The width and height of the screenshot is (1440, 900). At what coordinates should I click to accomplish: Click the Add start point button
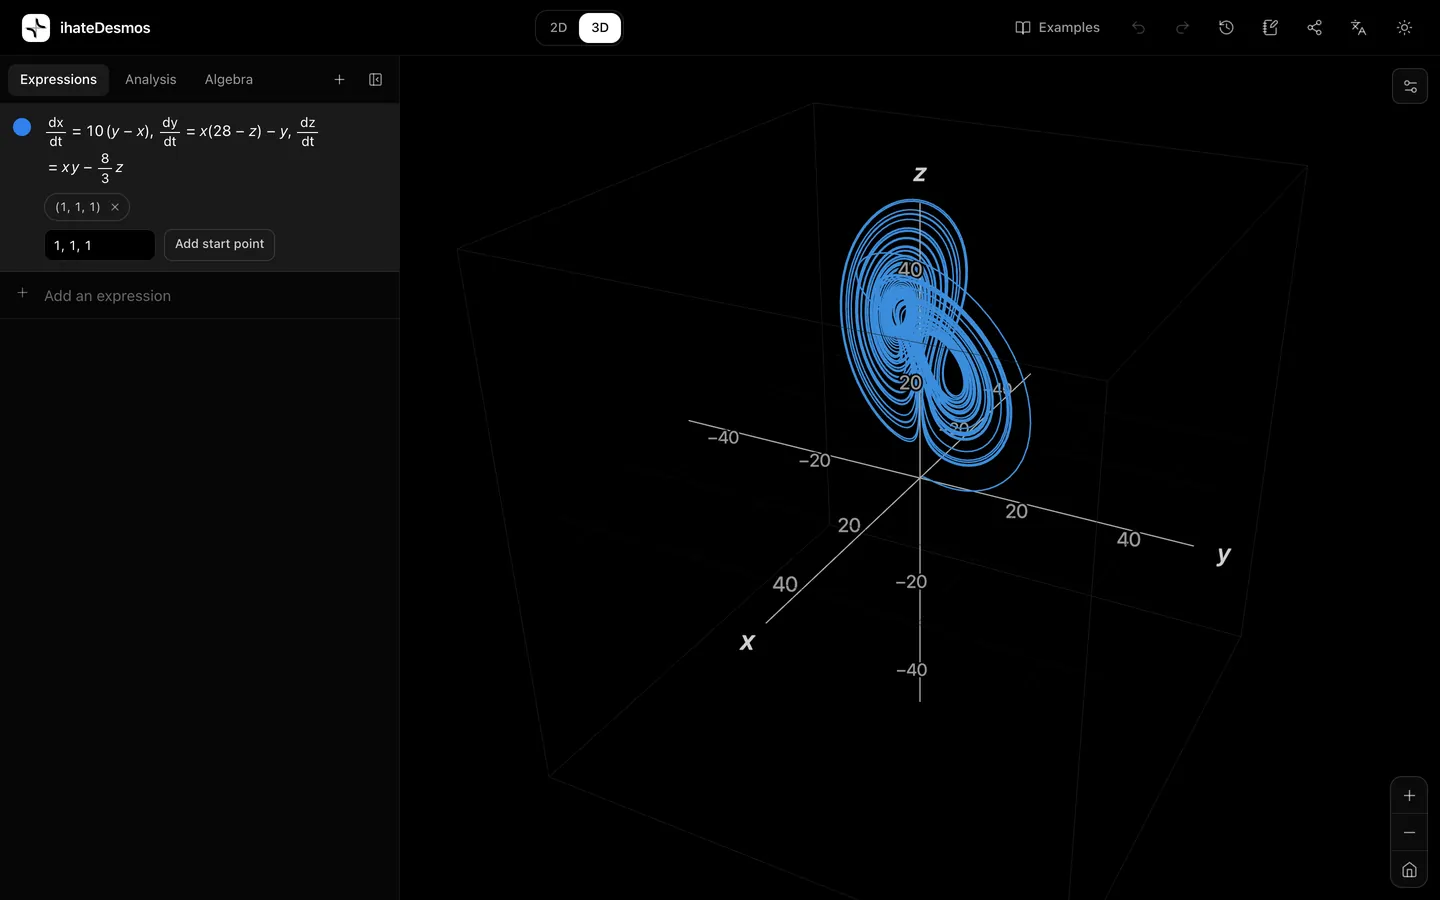pyautogui.click(x=219, y=244)
